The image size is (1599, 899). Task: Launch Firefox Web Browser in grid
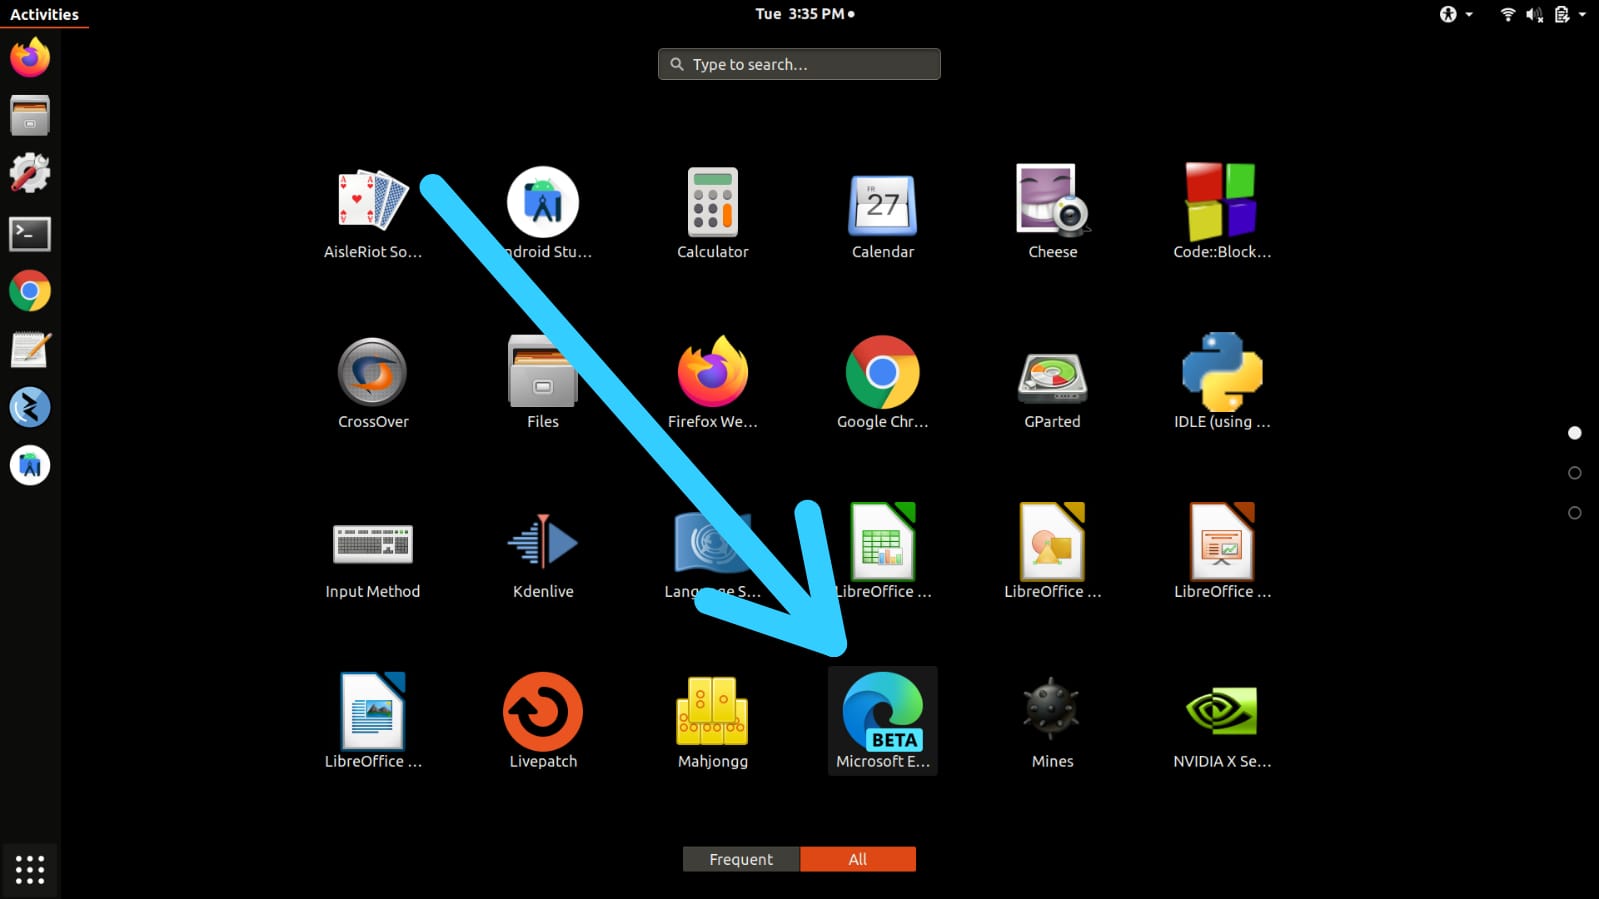(x=713, y=381)
